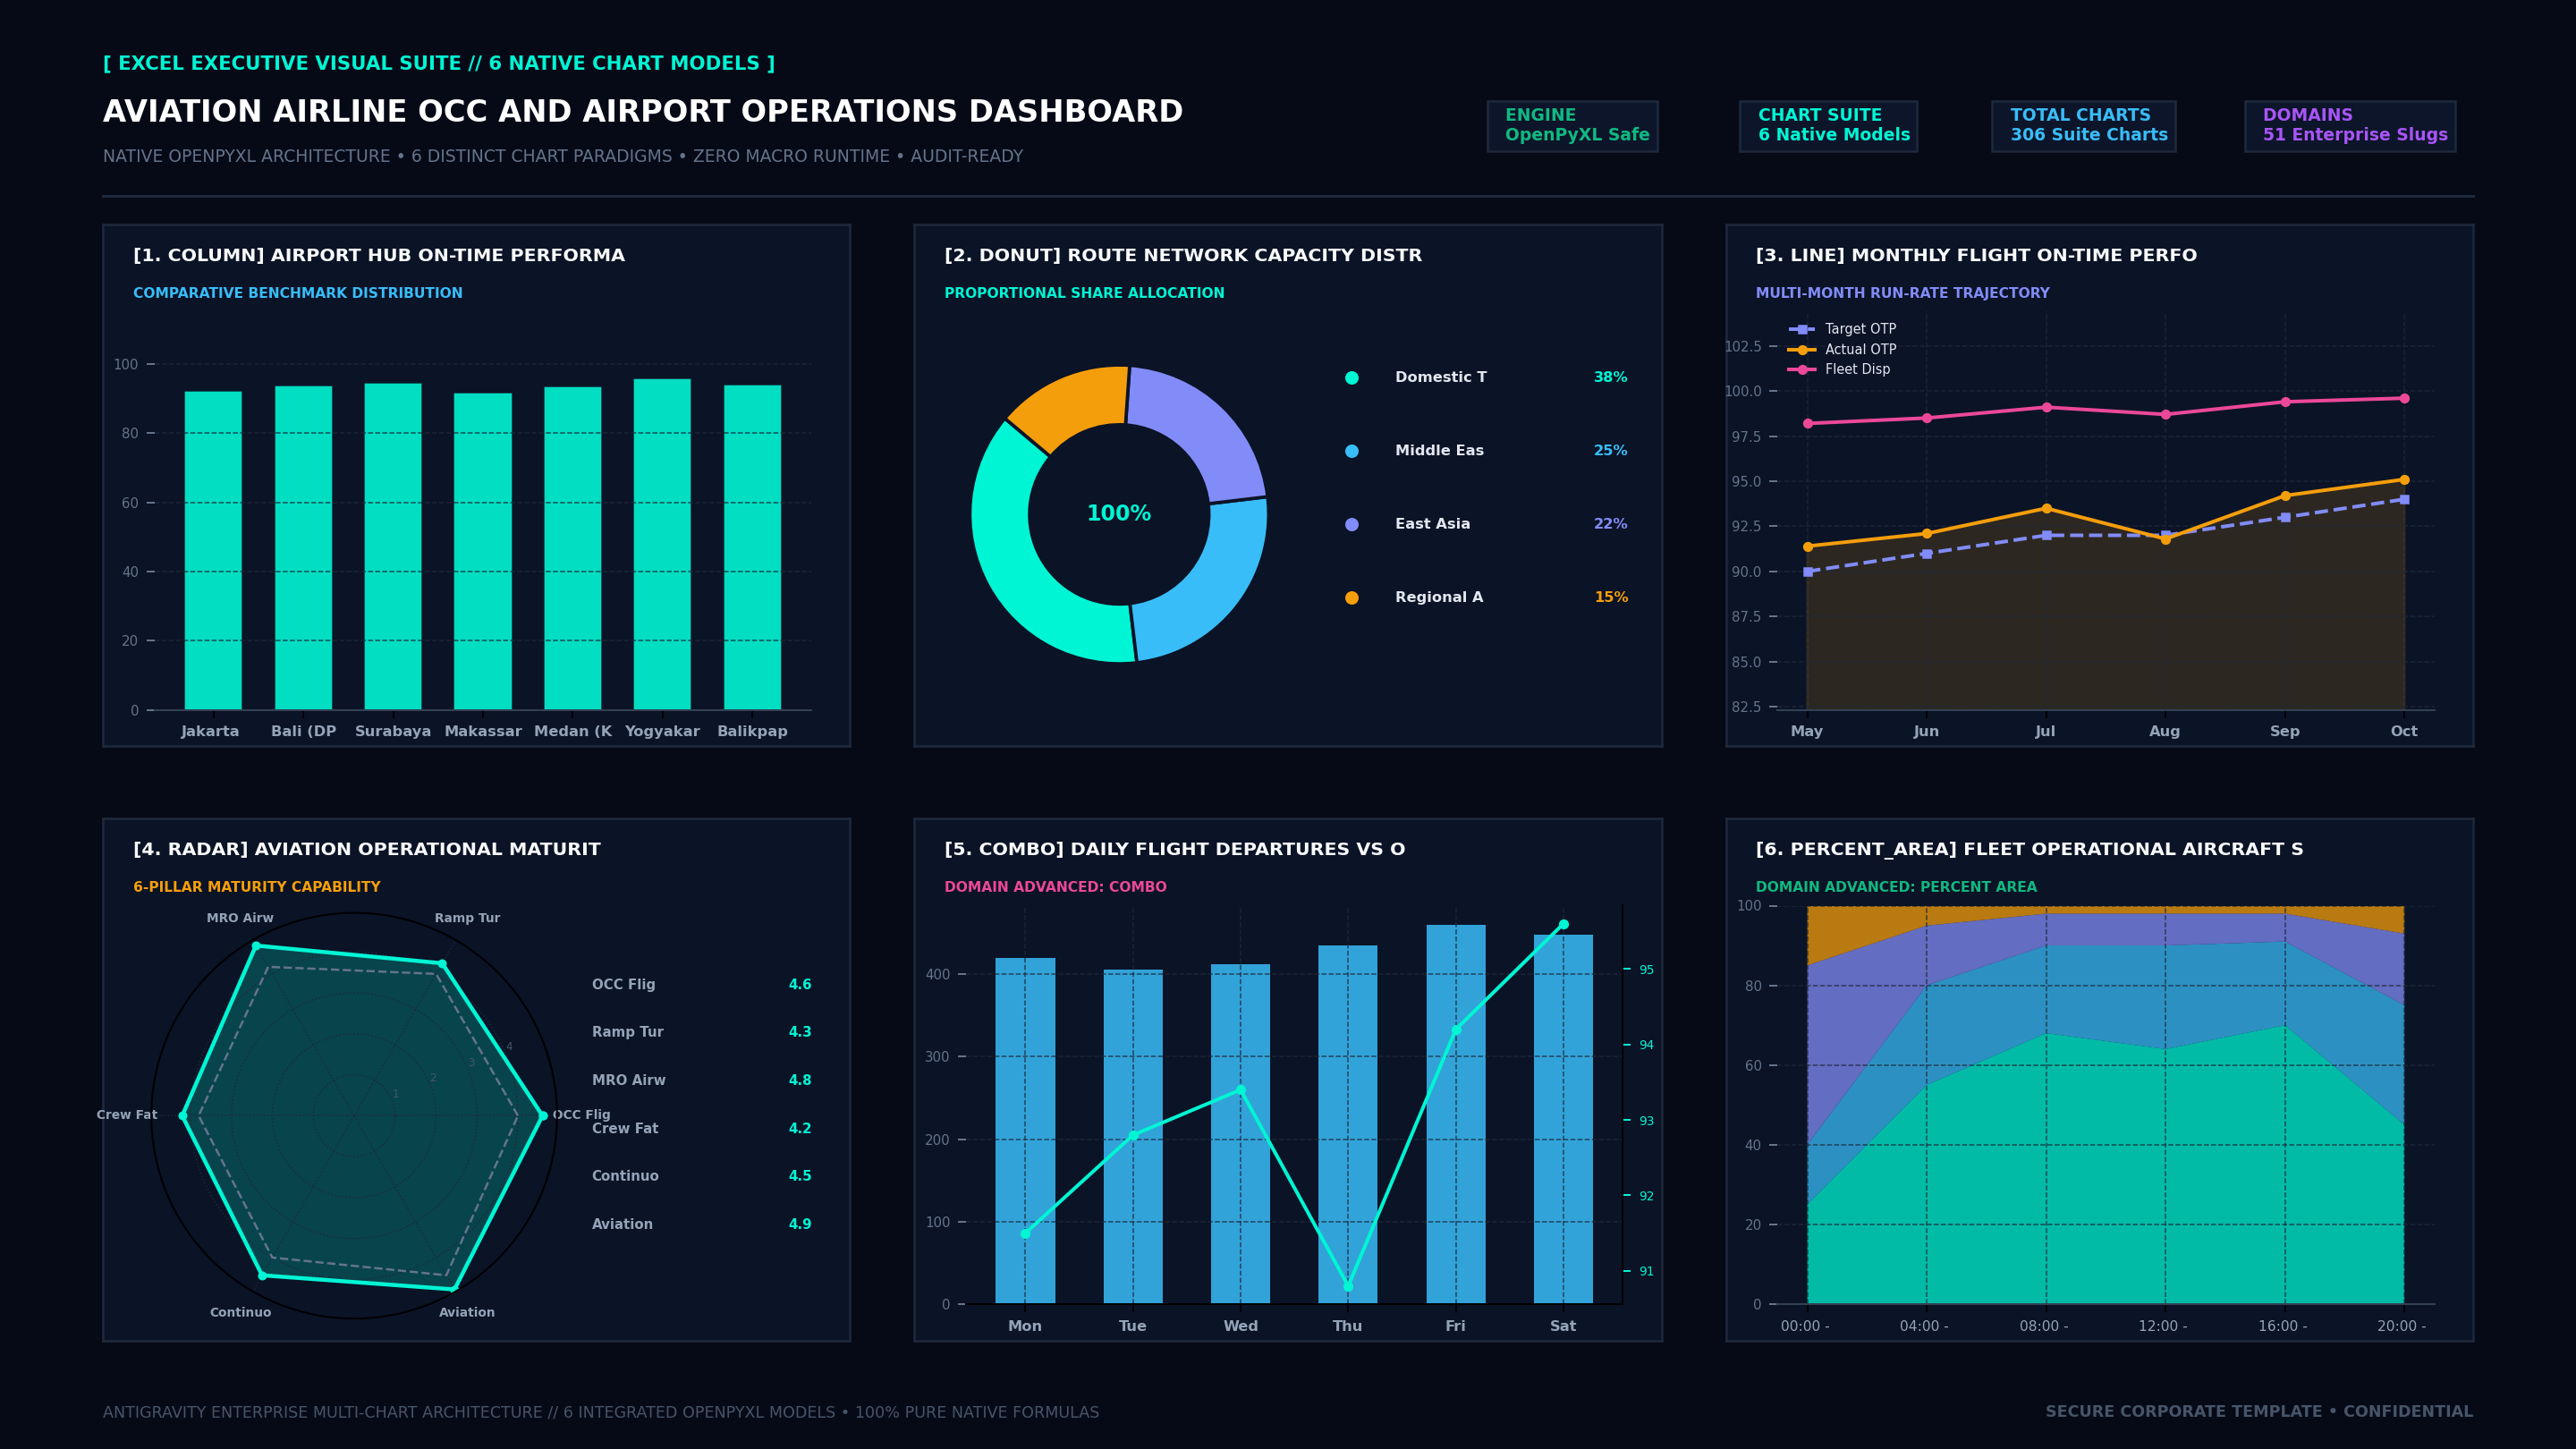The height and width of the screenshot is (1449, 2576).
Task: Click the 38% Domestic T value
Action: pyautogui.click(x=1610, y=377)
